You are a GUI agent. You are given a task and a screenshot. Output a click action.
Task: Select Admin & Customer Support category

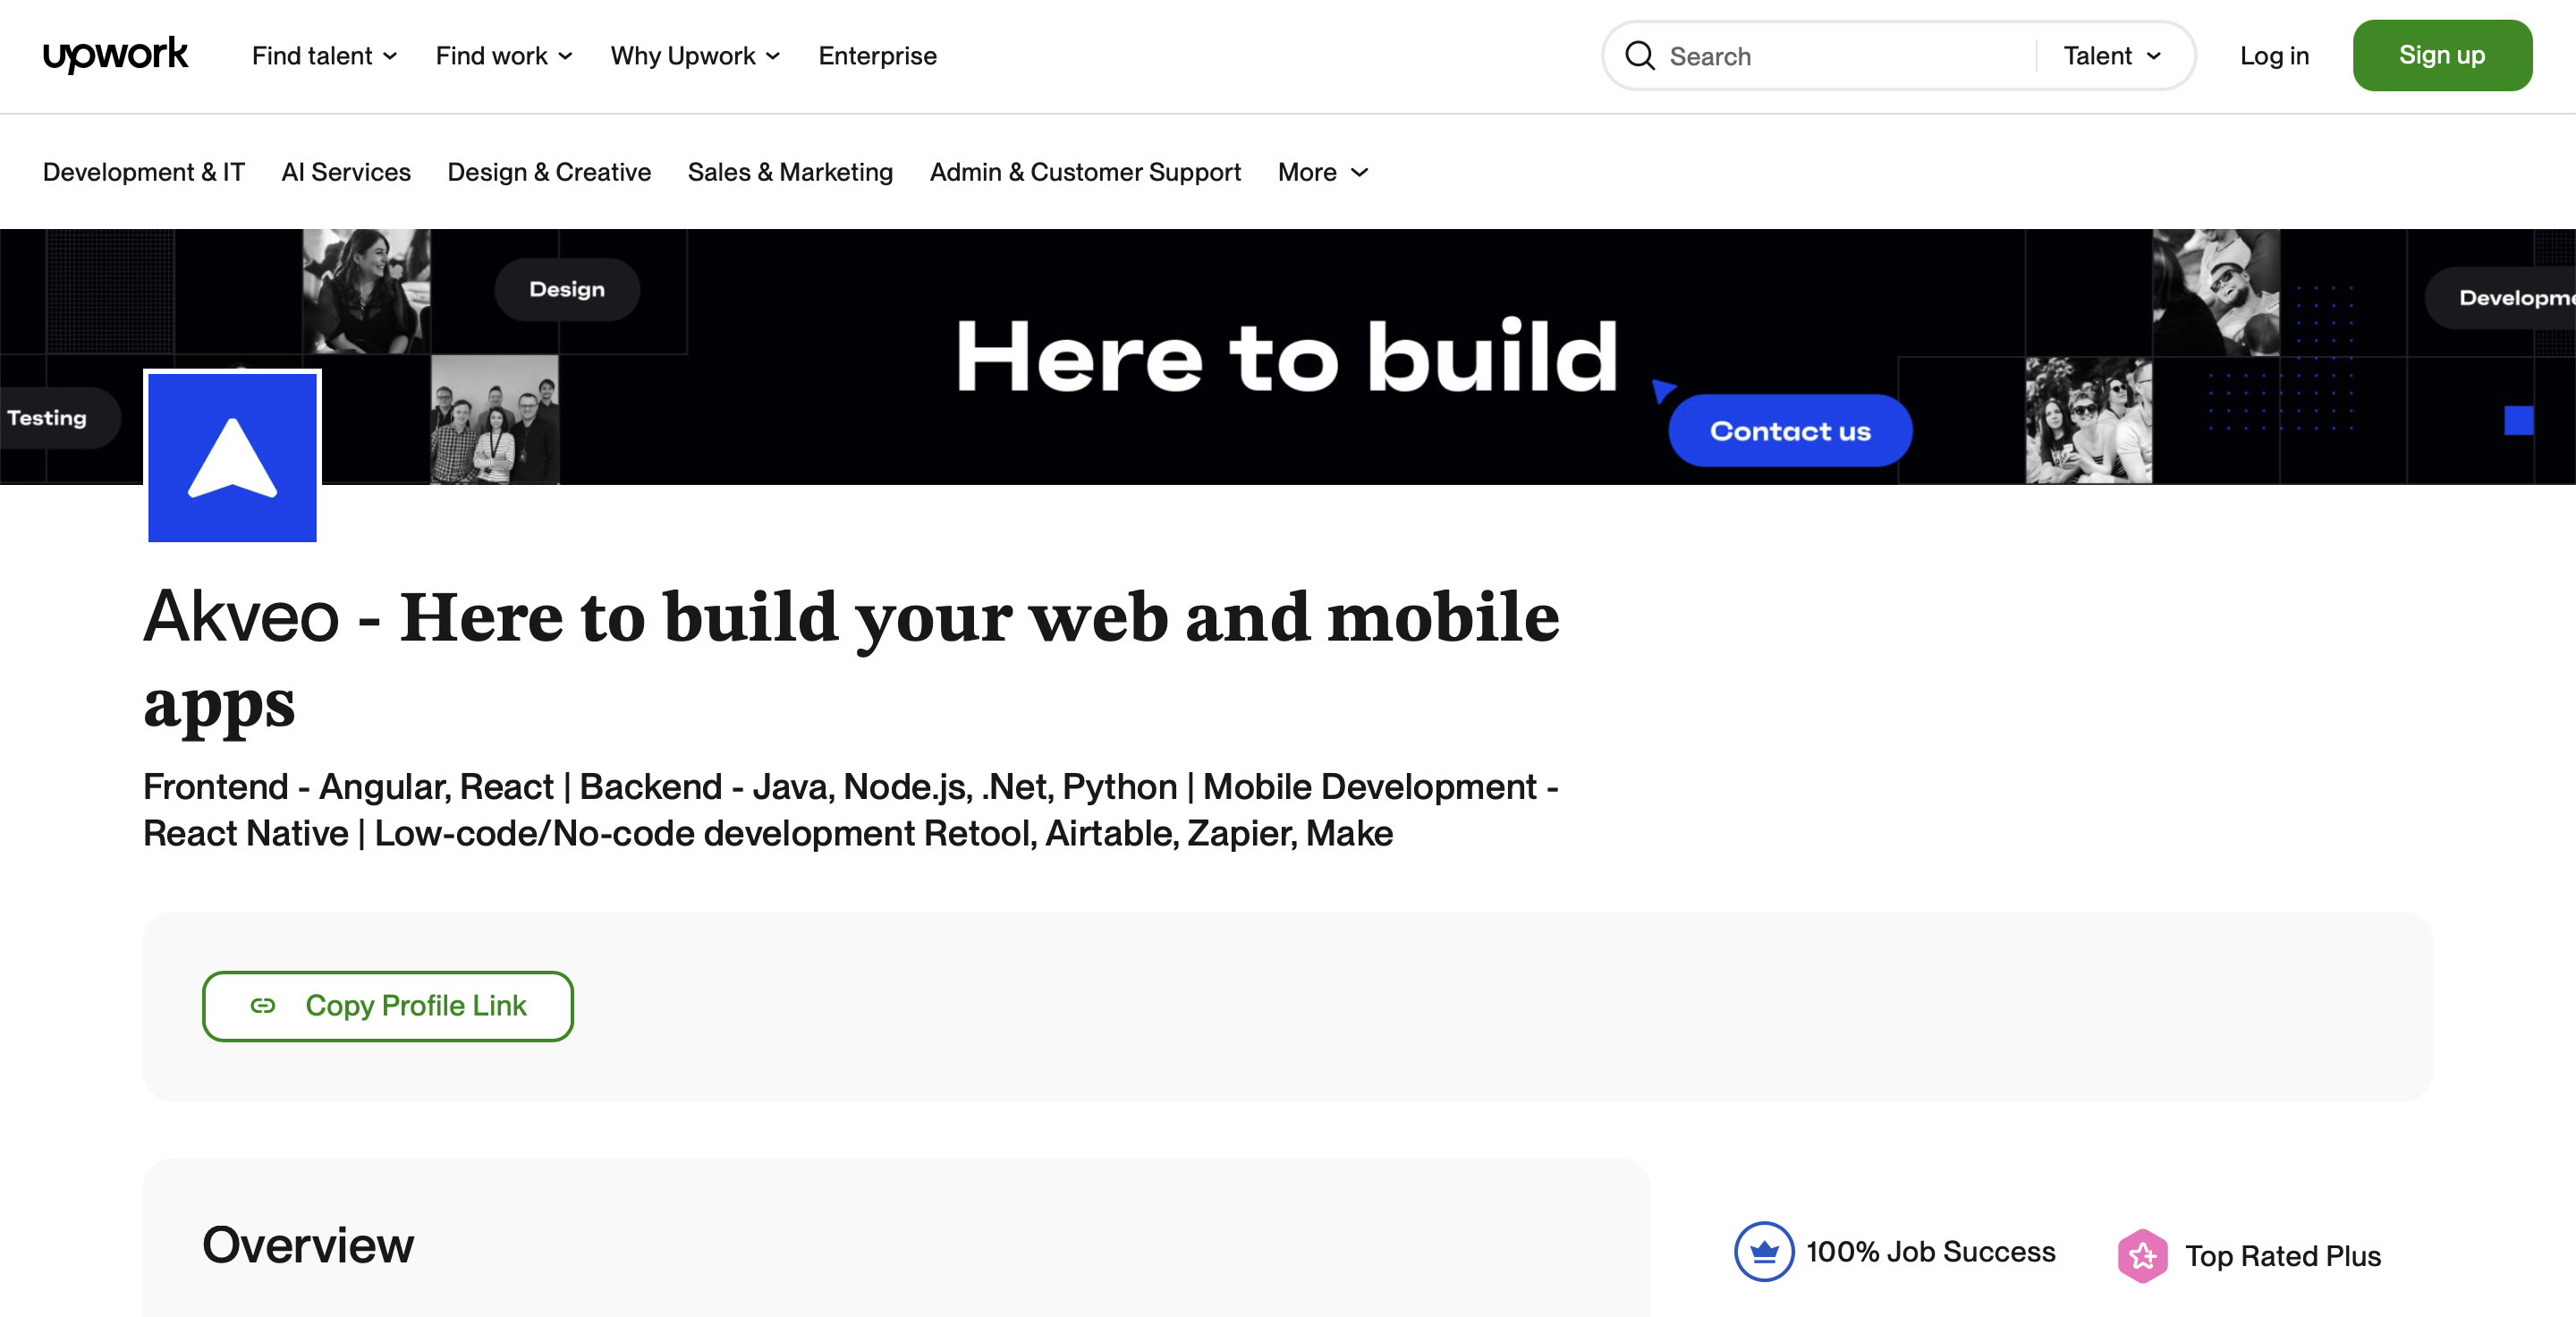click(x=1085, y=172)
